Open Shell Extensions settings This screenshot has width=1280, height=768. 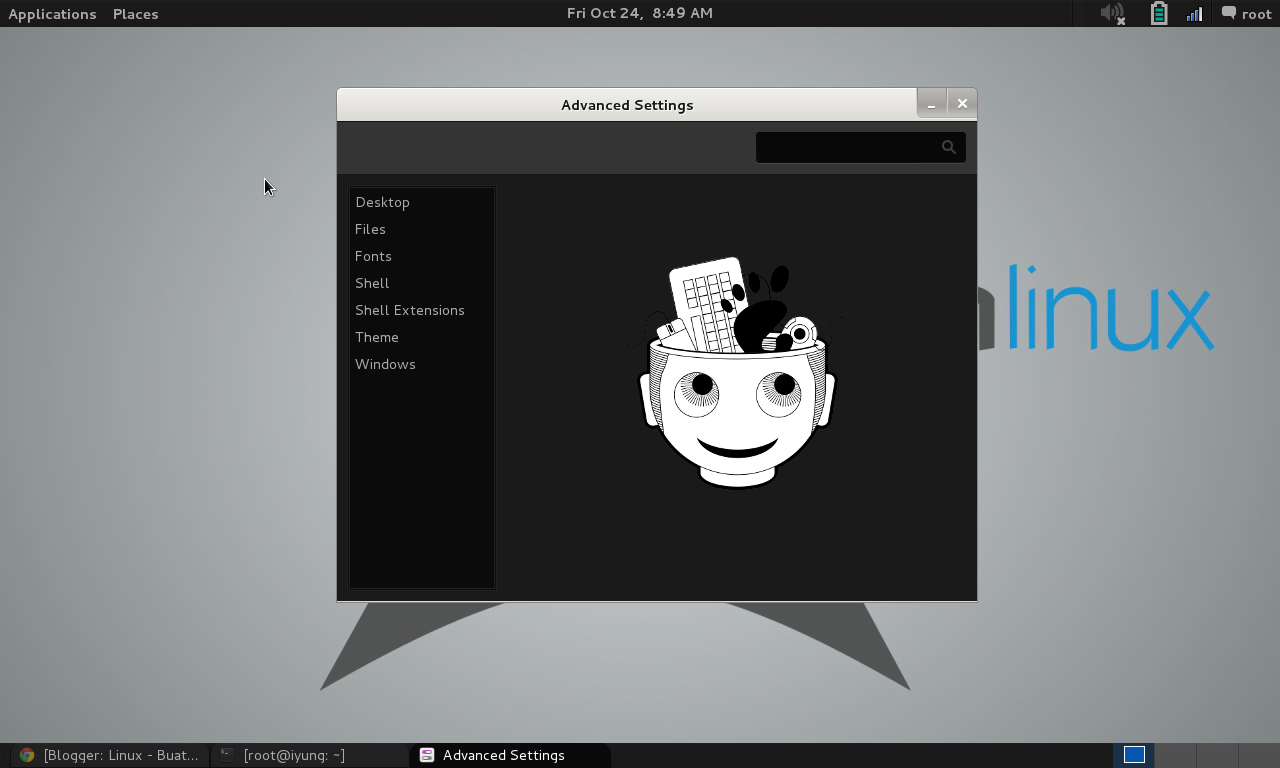point(421,310)
